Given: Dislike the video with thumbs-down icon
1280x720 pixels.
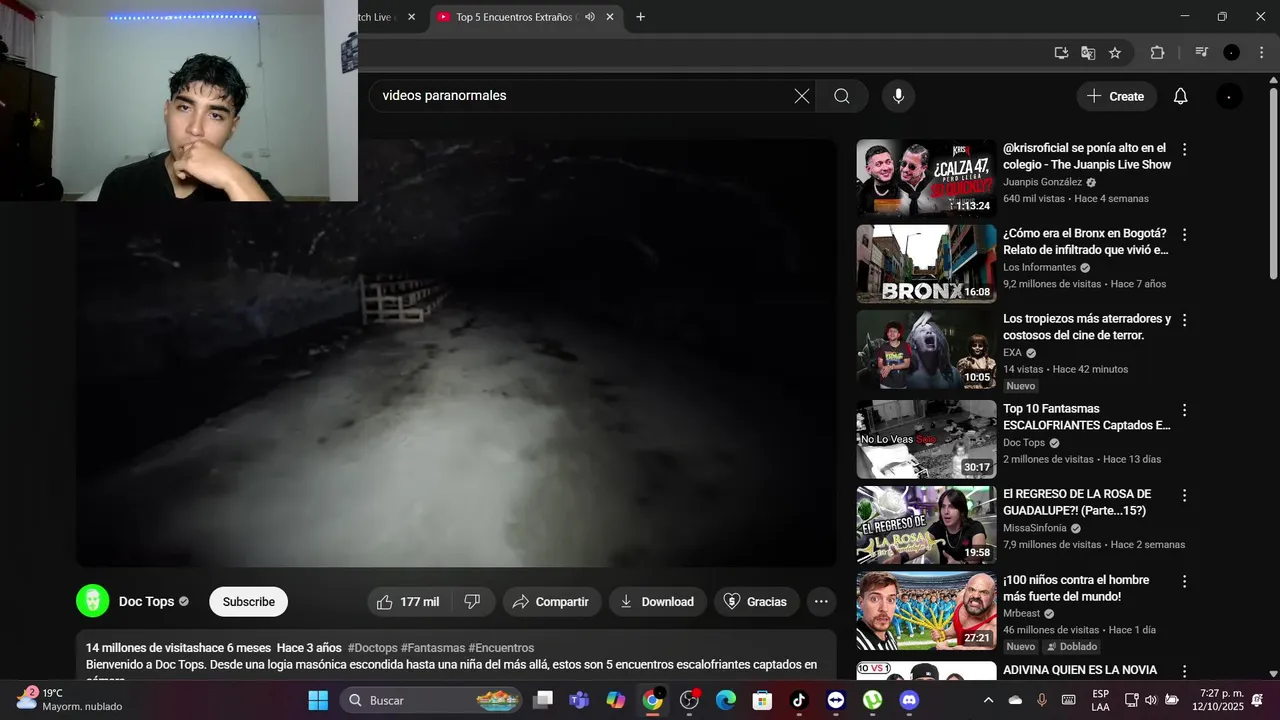Looking at the screenshot, I should coord(473,601).
